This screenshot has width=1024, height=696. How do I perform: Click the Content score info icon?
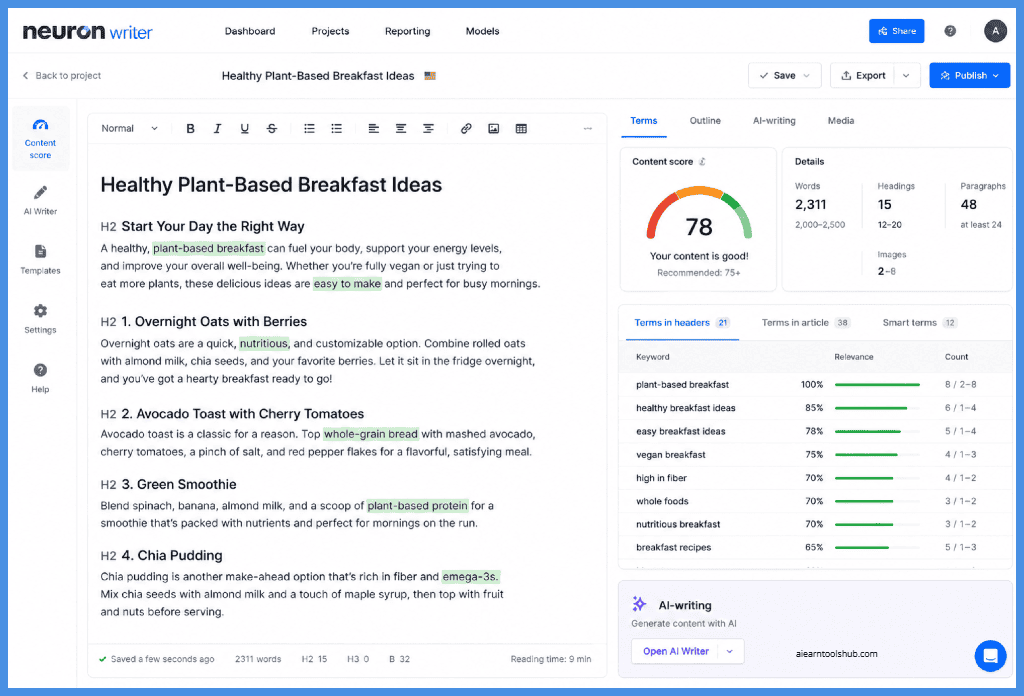click(x=702, y=161)
